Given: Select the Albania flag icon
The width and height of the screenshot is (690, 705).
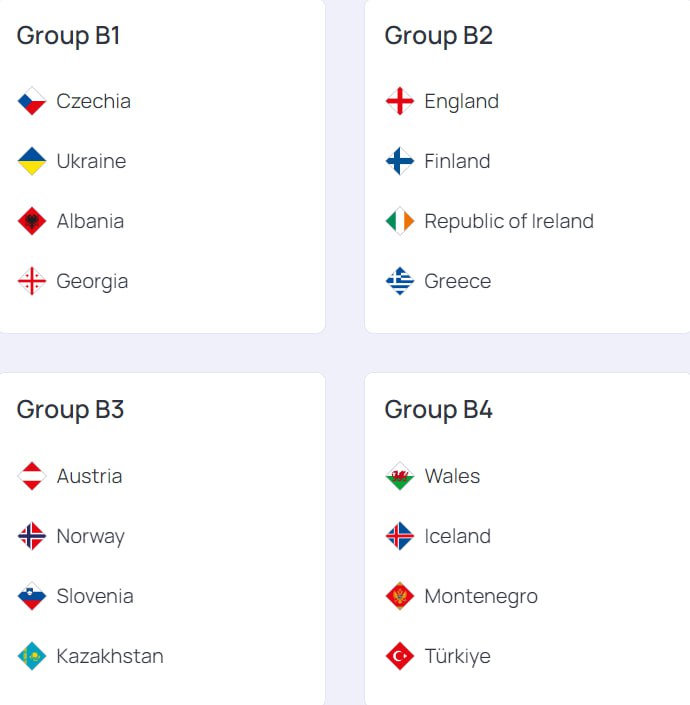Looking at the screenshot, I should click(31, 221).
